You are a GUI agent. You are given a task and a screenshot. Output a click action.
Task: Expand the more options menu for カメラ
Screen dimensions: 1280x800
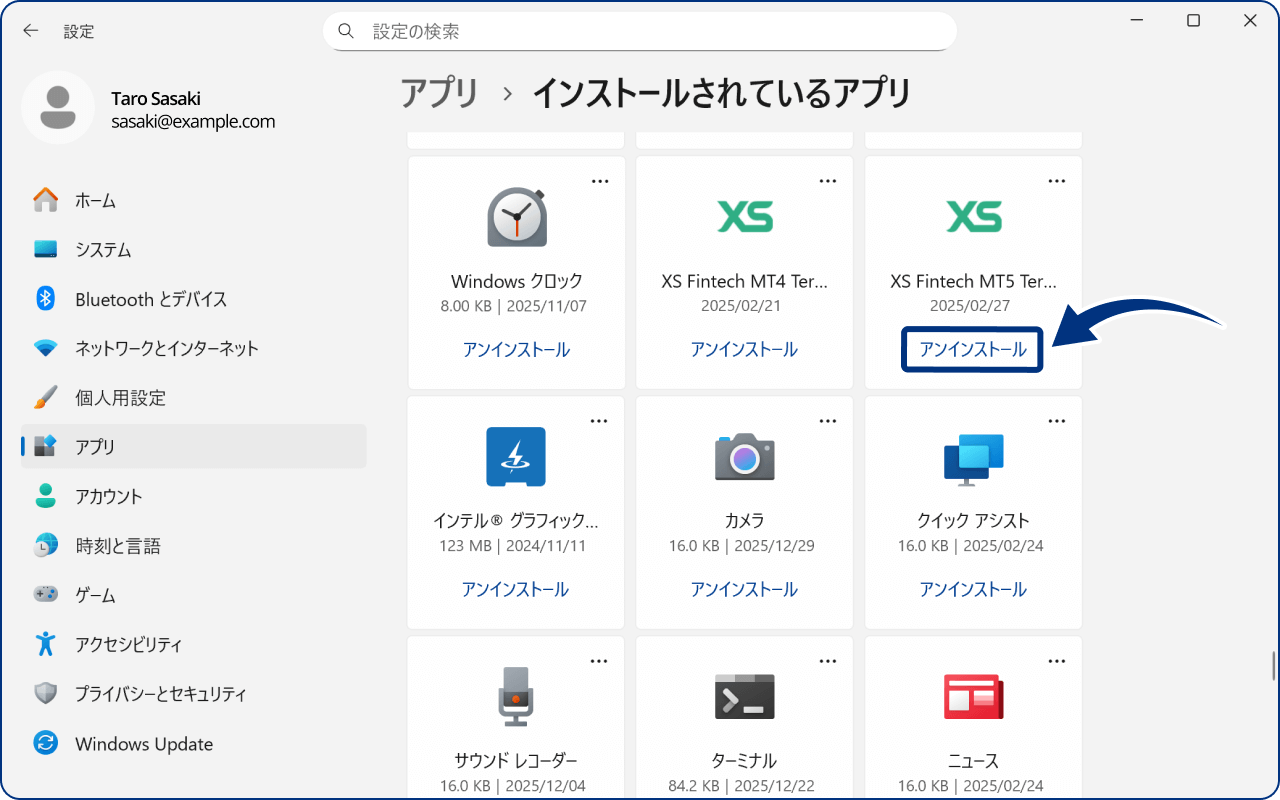click(828, 421)
